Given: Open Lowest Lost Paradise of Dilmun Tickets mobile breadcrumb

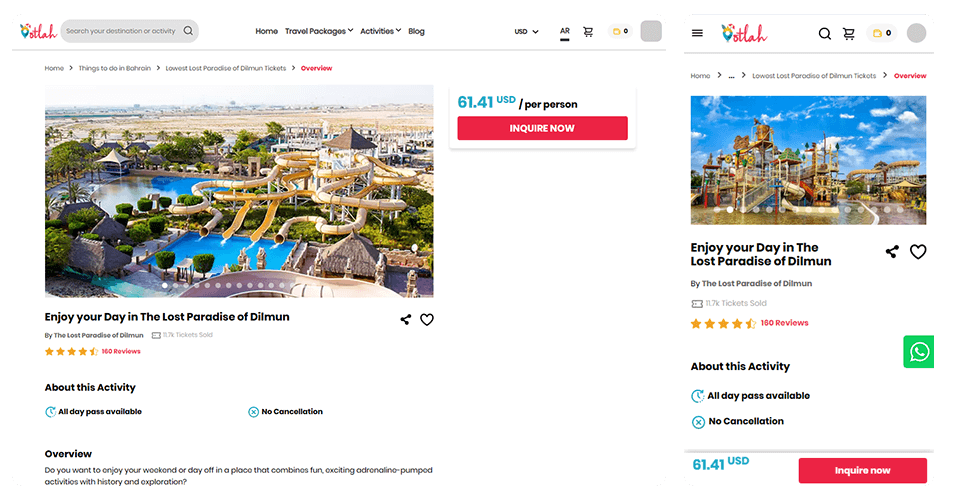Looking at the screenshot, I should click(x=814, y=76).
